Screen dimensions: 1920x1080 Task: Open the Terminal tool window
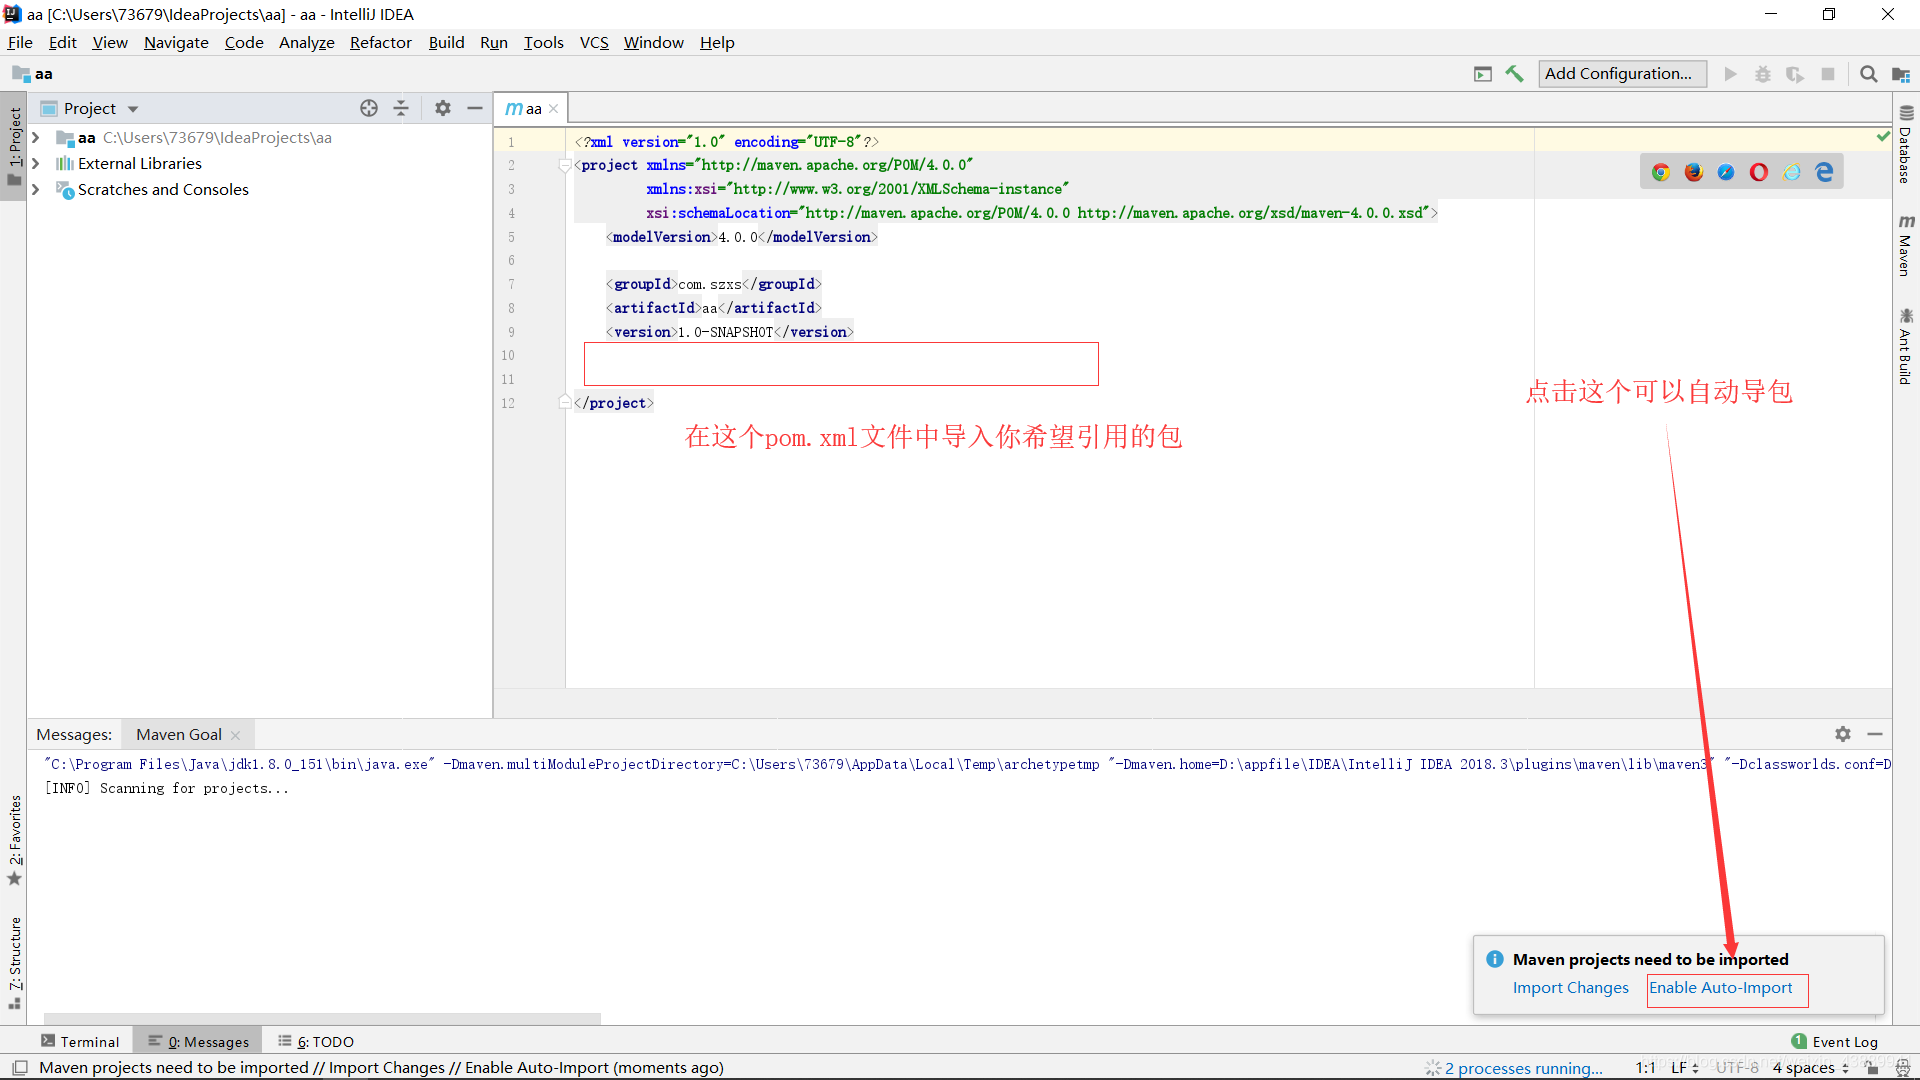point(80,1042)
